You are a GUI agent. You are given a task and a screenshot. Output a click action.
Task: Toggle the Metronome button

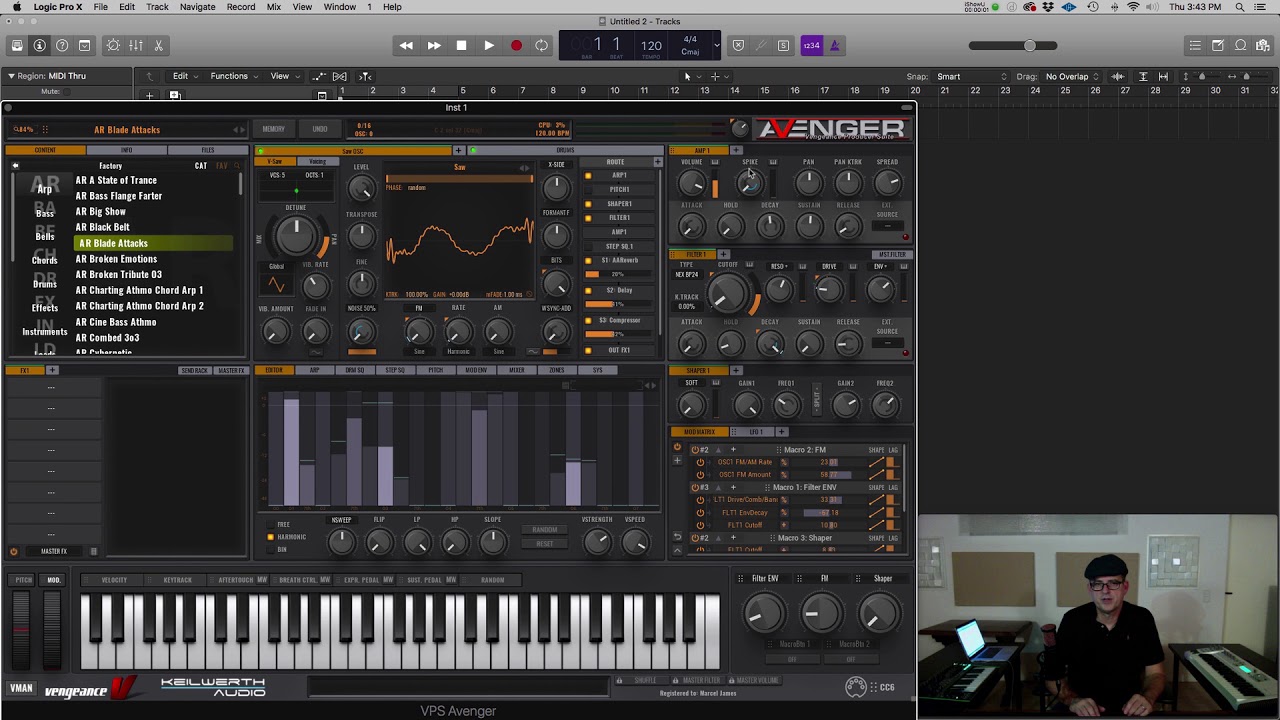point(834,45)
